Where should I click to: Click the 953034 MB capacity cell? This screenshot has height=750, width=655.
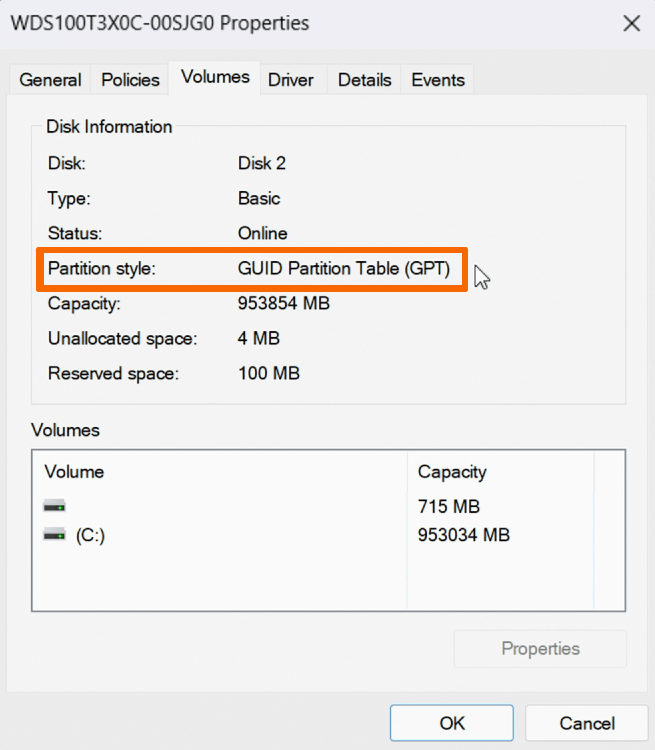464,536
